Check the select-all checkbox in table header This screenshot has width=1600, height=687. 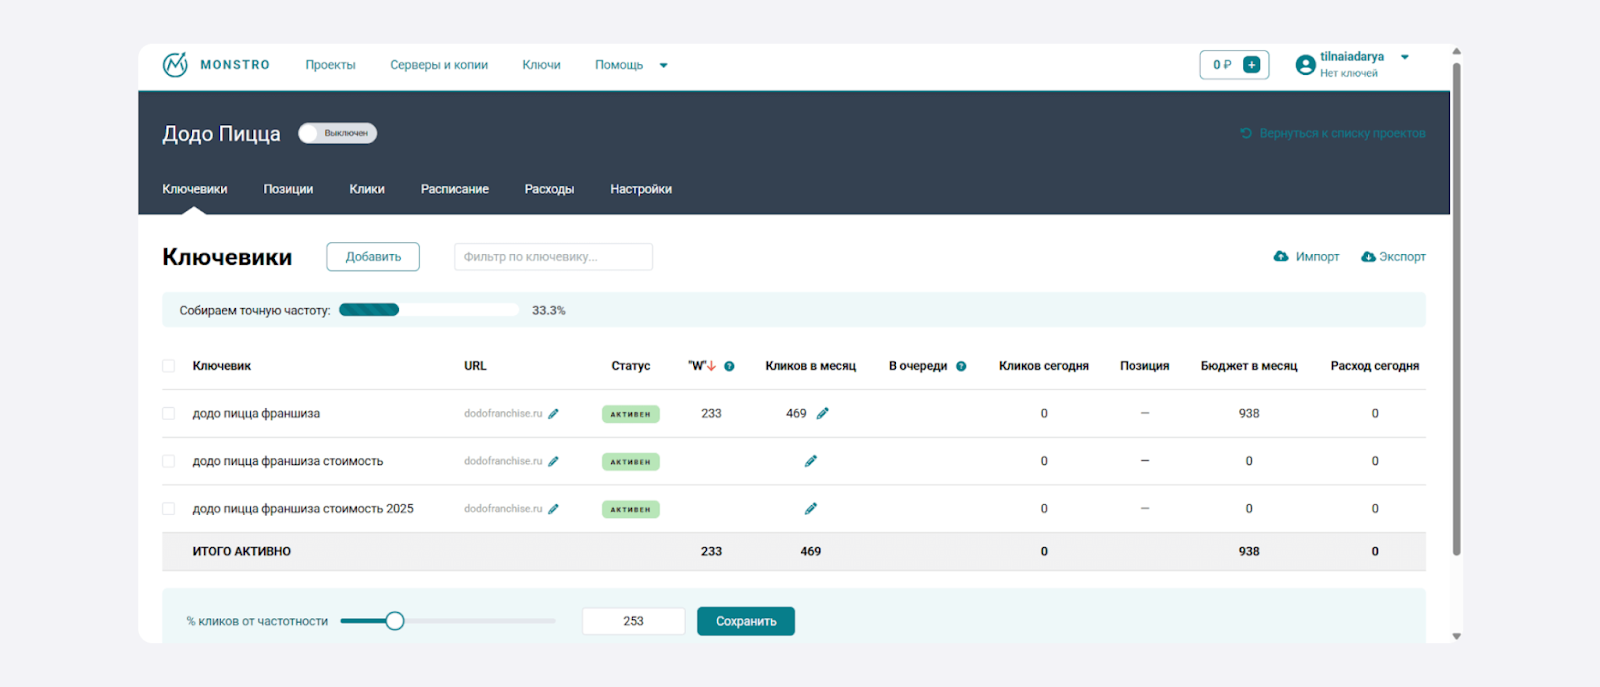[169, 366]
